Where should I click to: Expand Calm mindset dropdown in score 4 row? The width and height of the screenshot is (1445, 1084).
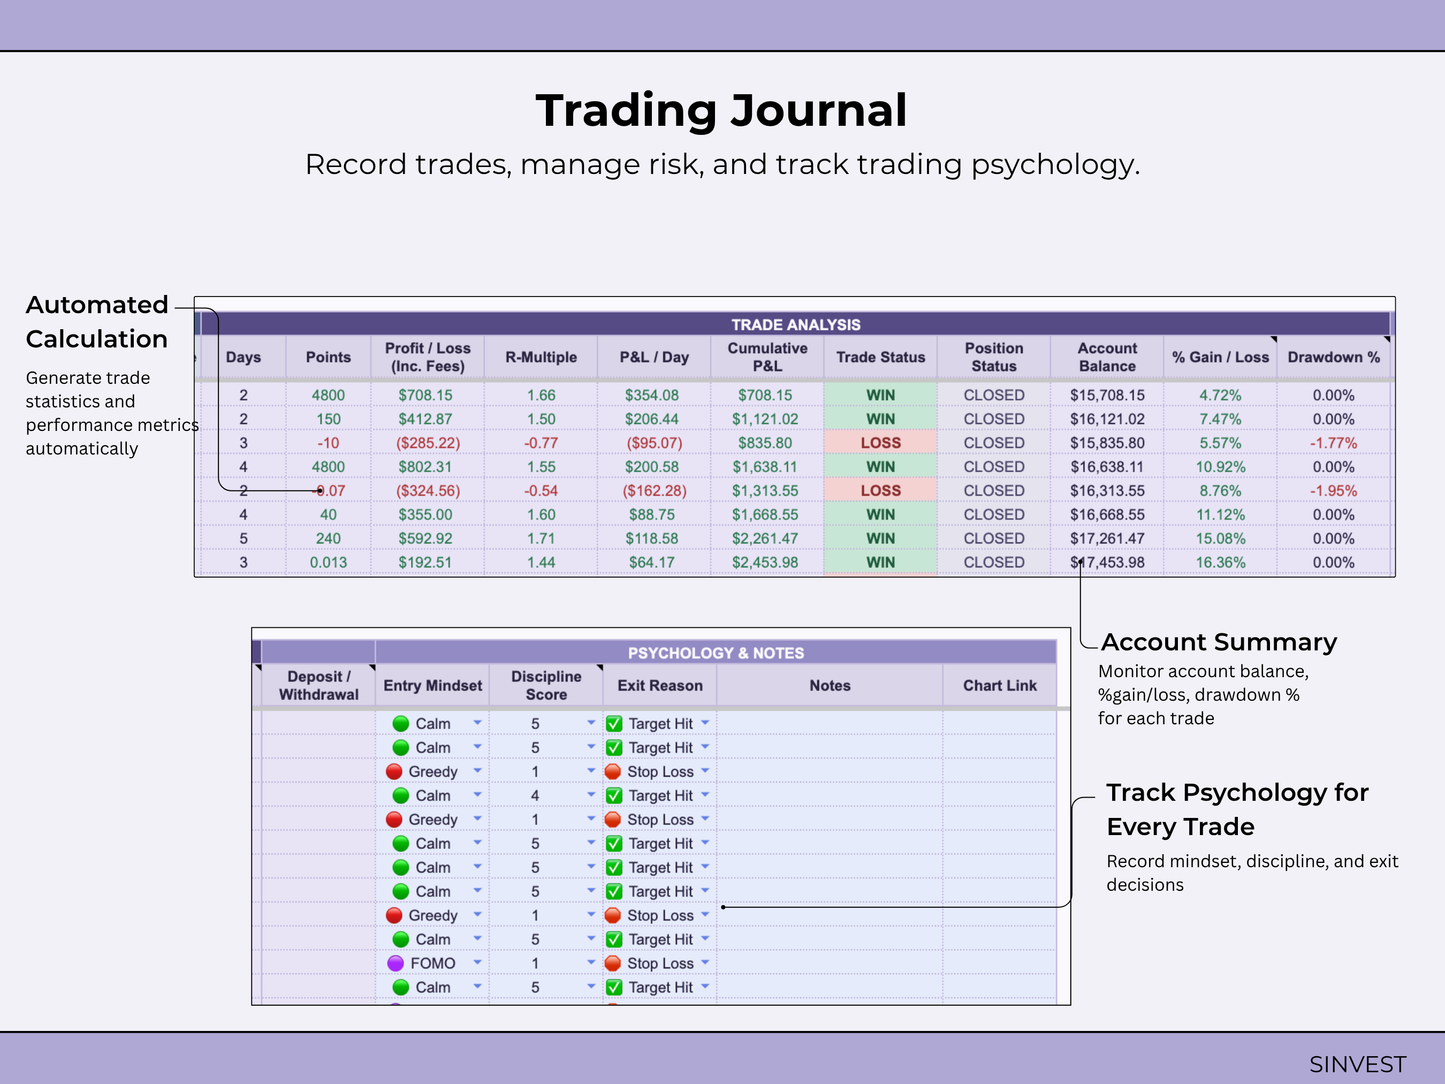click(x=477, y=794)
